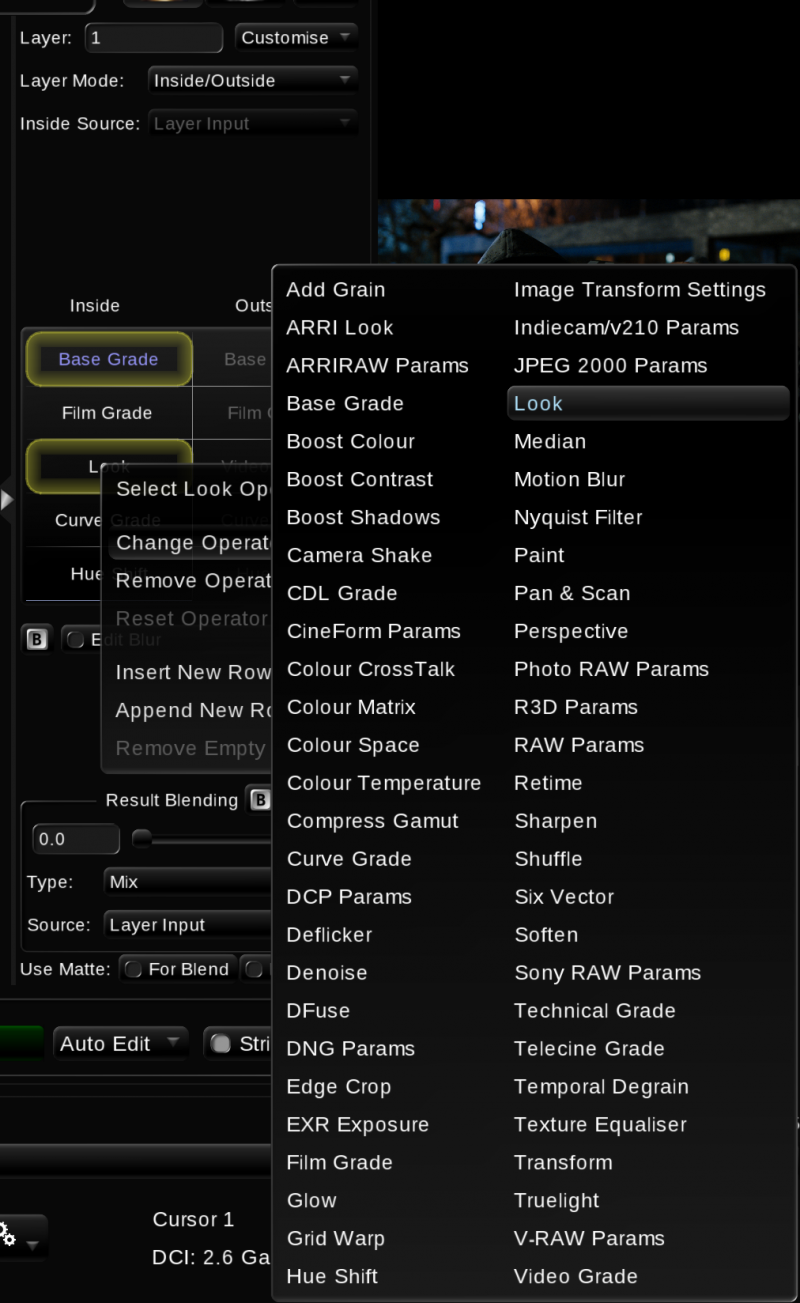Open the Auto Edit dropdown
The image size is (800, 1303).
coord(120,1044)
